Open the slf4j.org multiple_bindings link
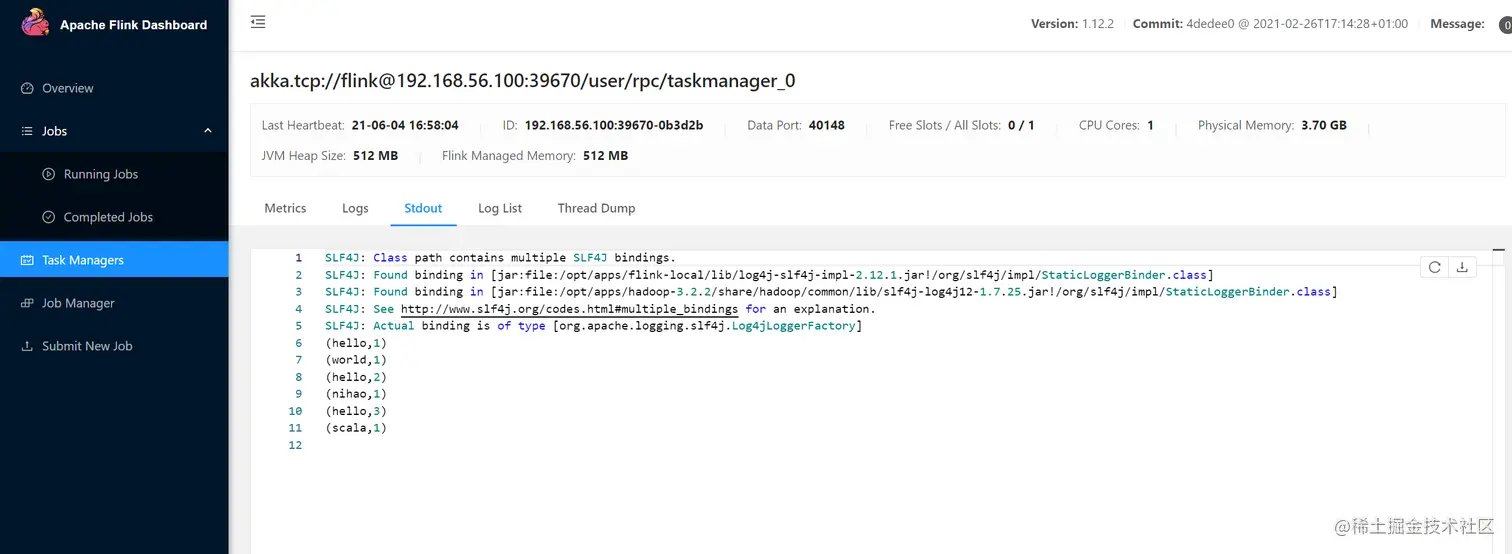 coord(569,309)
